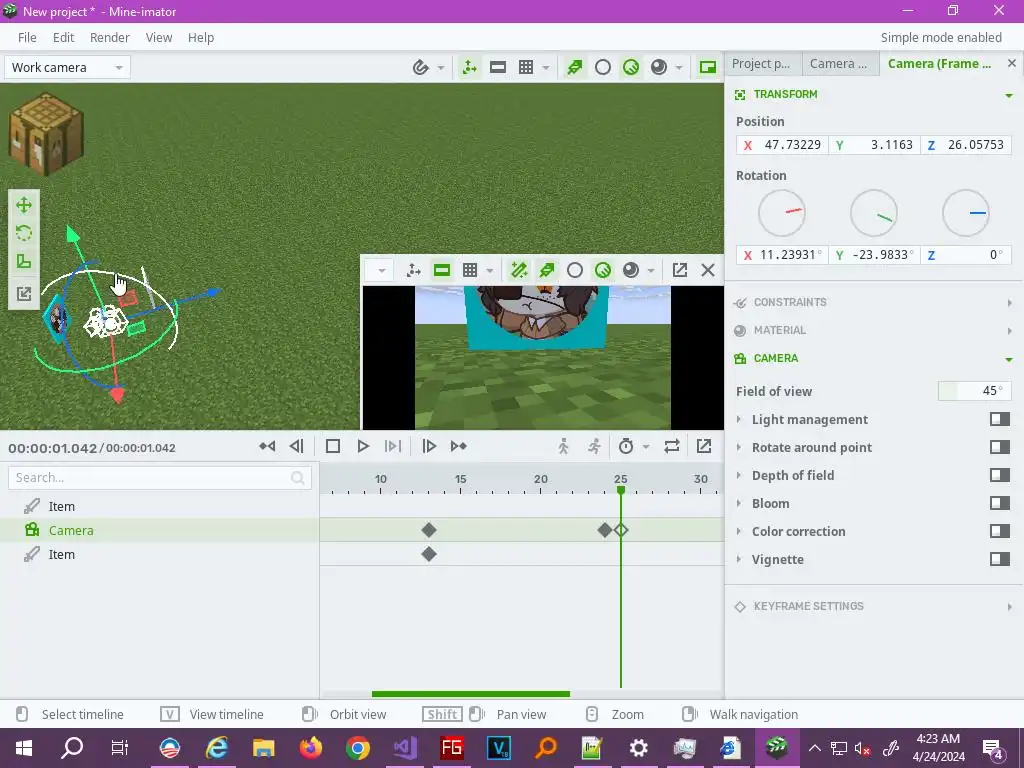Select the Camera timeline row

160,530
